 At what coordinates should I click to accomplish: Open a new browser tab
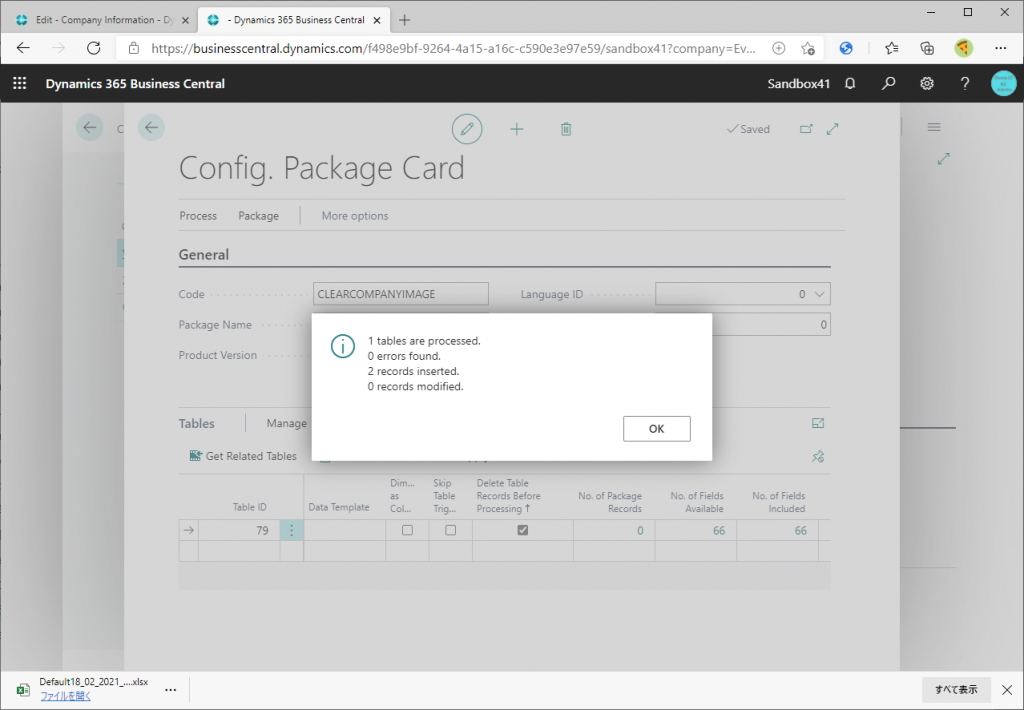404,20
